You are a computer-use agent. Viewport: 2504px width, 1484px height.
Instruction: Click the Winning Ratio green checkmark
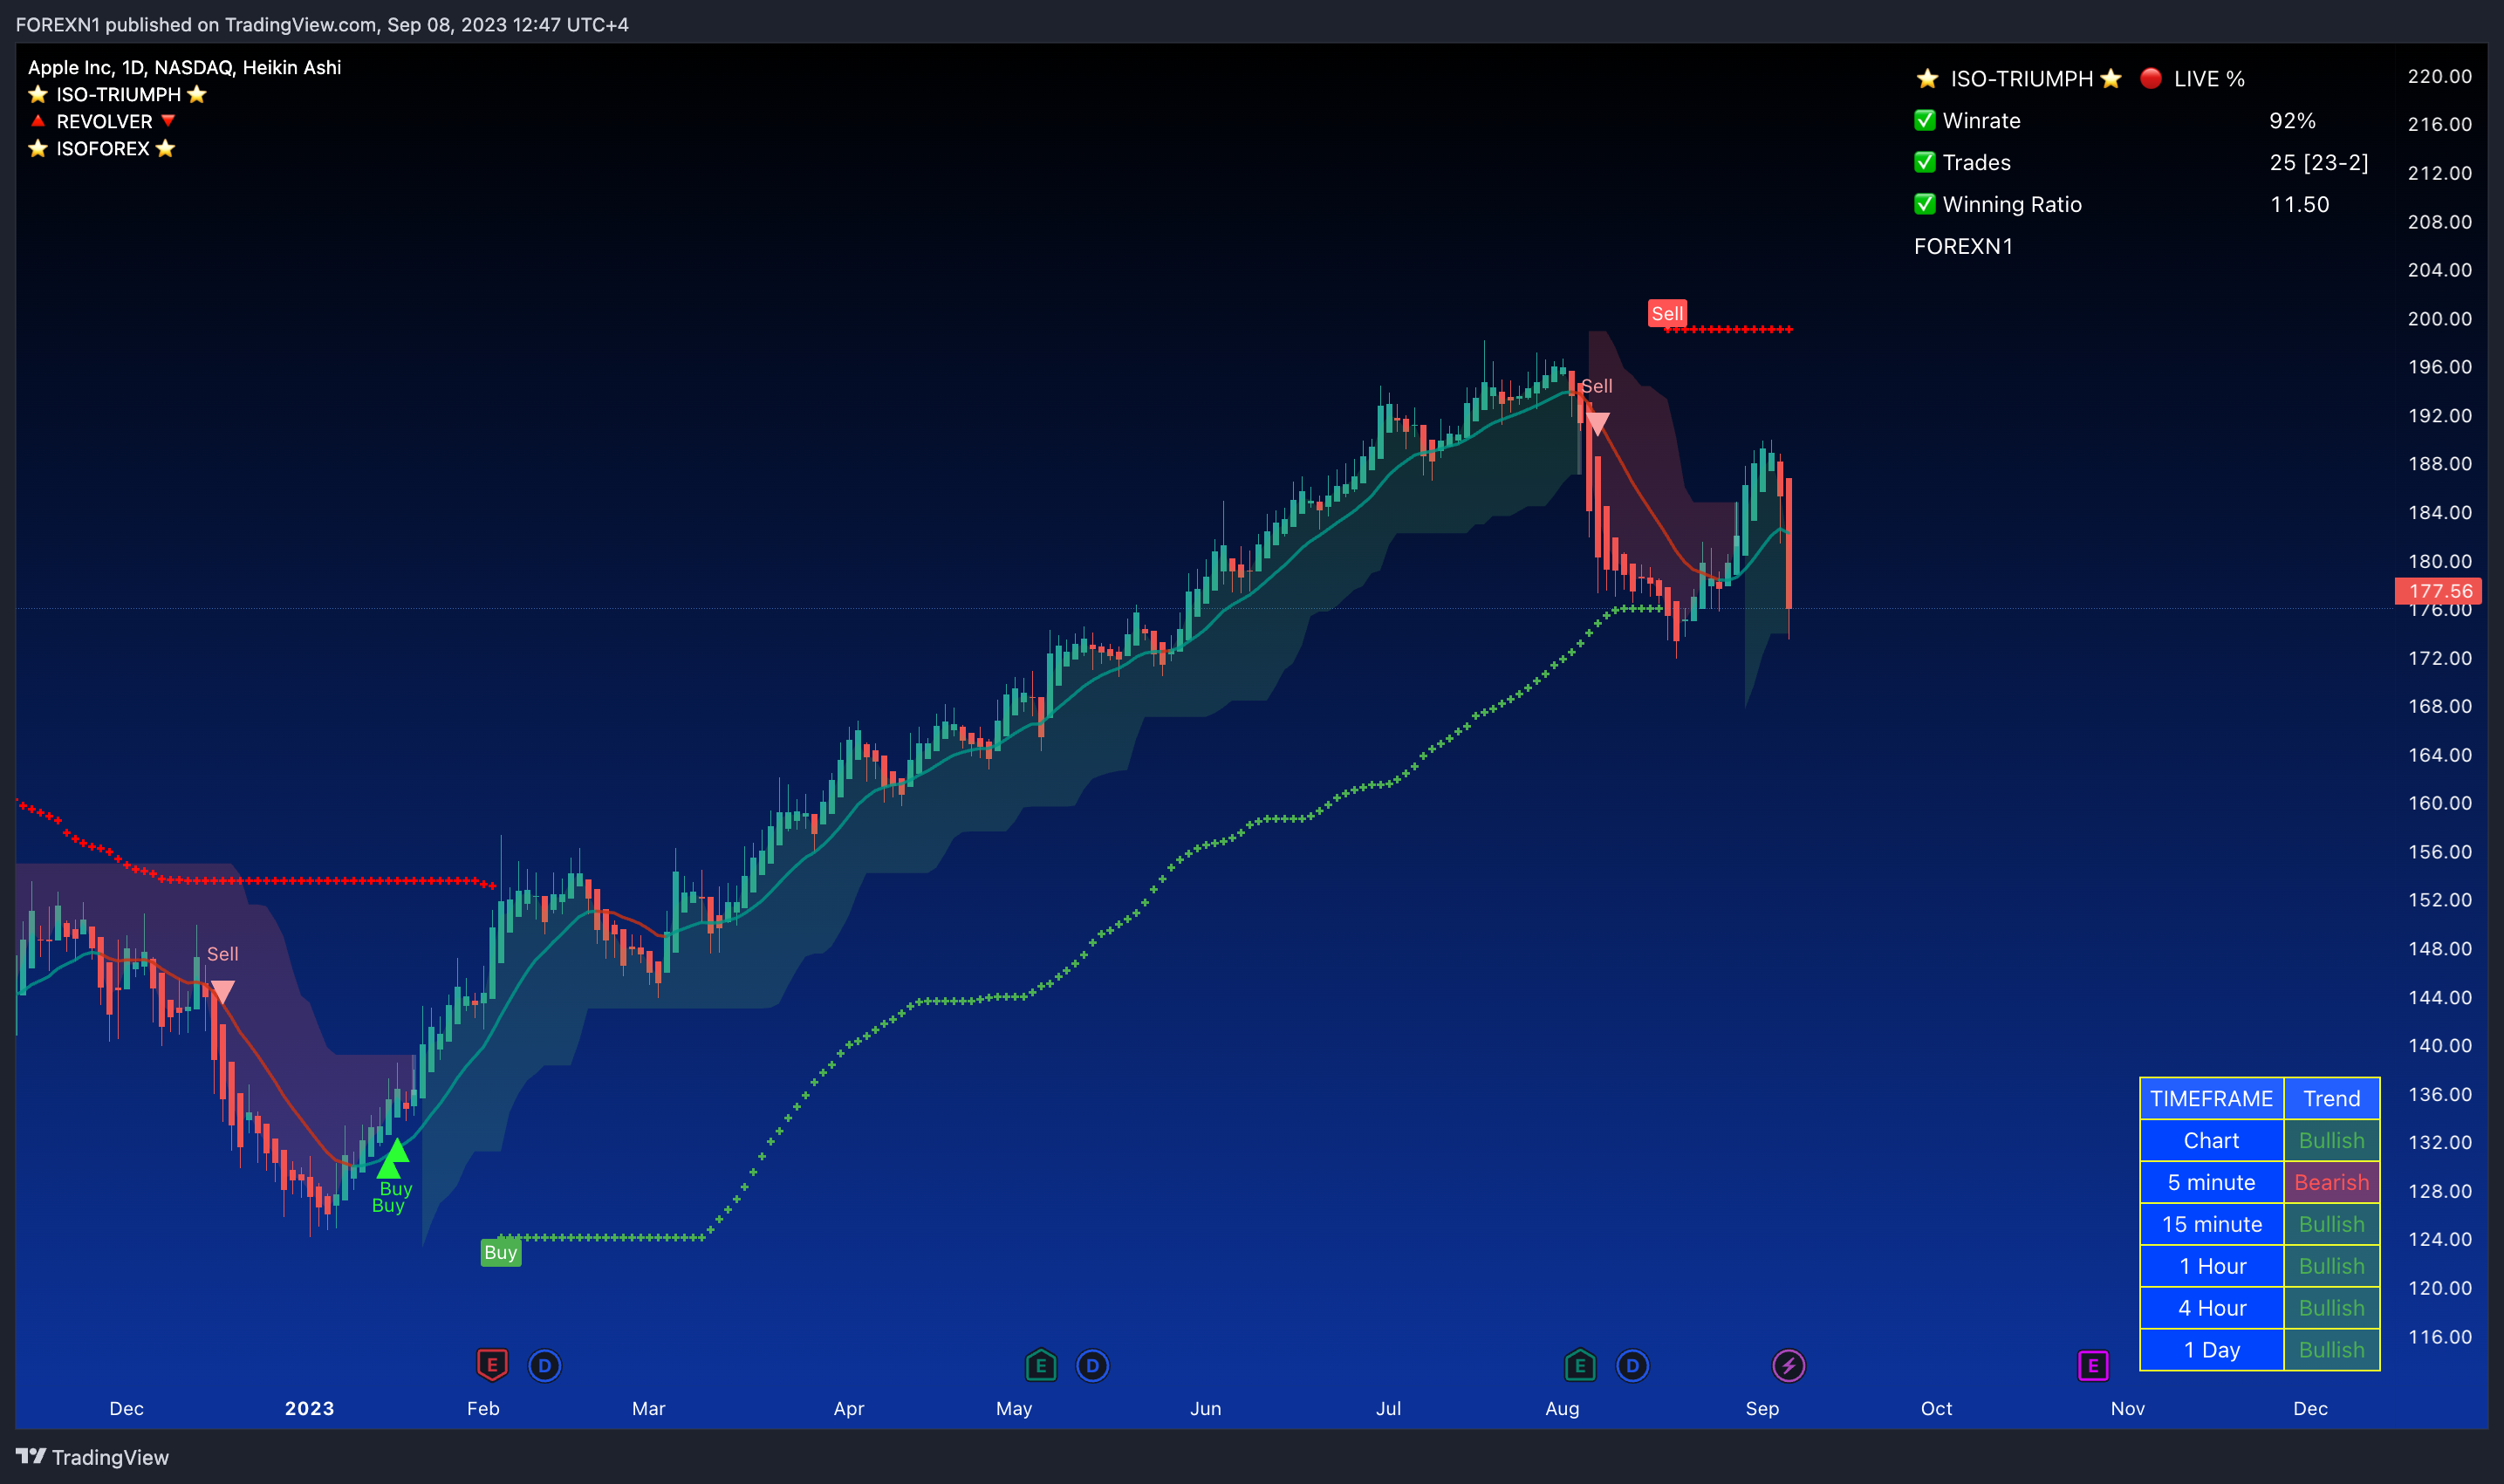pyautogui.click(x=1924, y=204)
